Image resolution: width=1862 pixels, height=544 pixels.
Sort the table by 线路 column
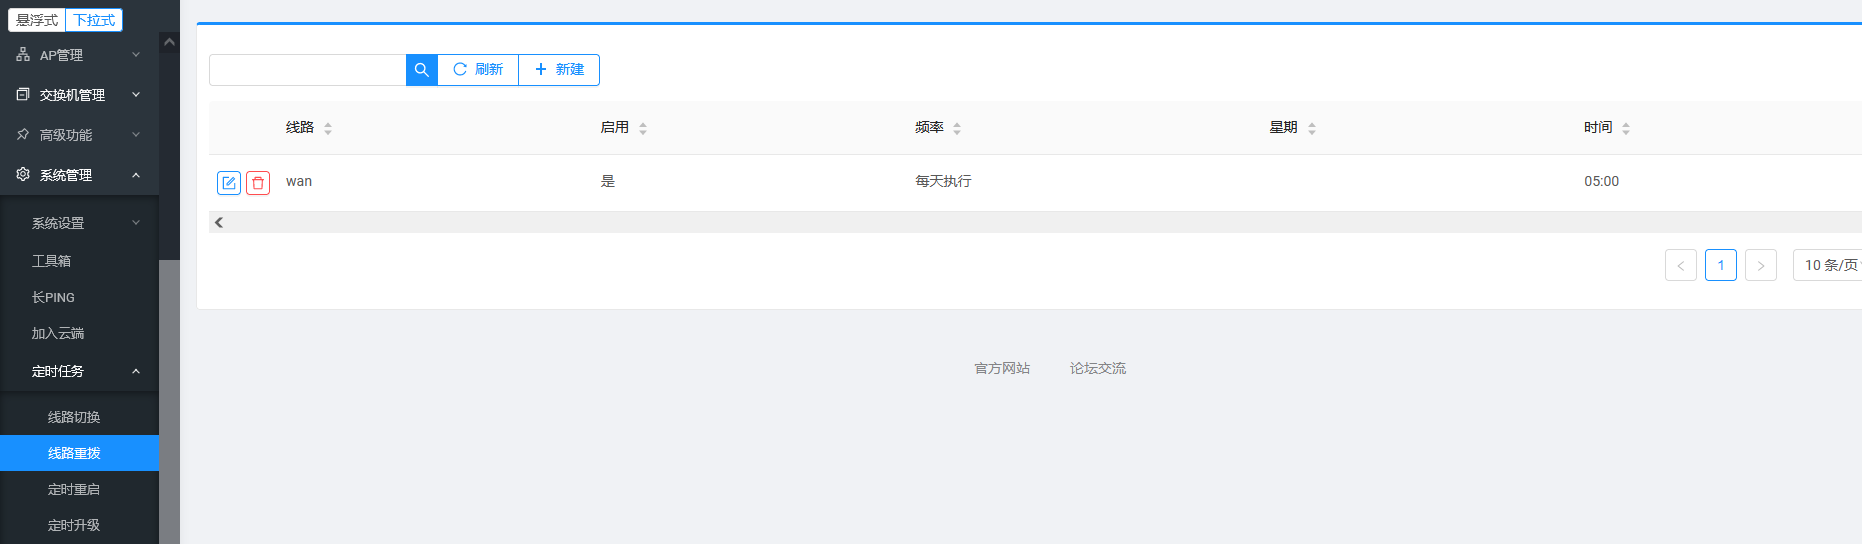point(328,128)
